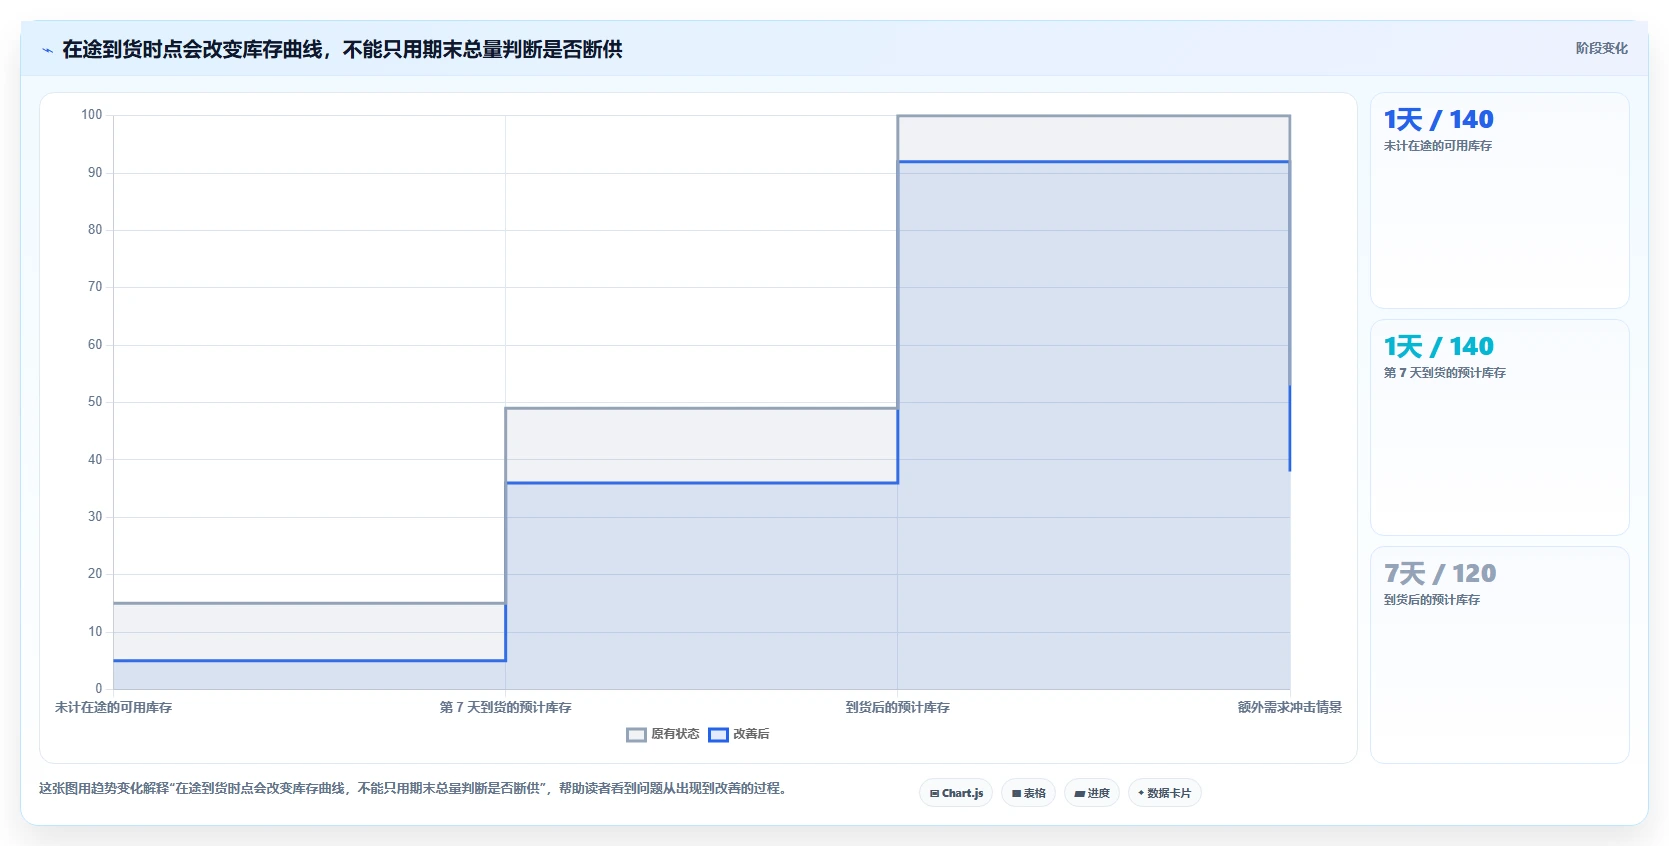Screen dimensions: 1669x846
Task: Click the gray 原有状态 step line at value 100
Action: [x=1094, y=116]
